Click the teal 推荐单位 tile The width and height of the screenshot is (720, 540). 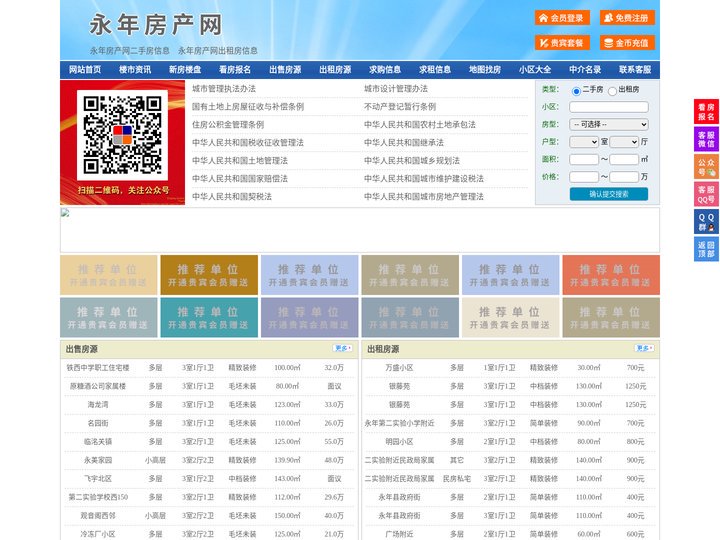pos(209,317)
